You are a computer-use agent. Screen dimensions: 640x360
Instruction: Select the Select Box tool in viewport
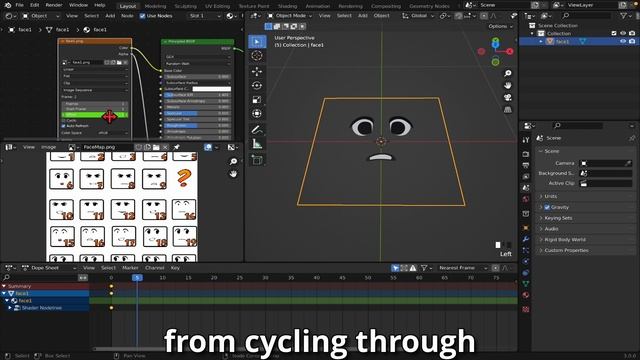click(x=257, y=42)
